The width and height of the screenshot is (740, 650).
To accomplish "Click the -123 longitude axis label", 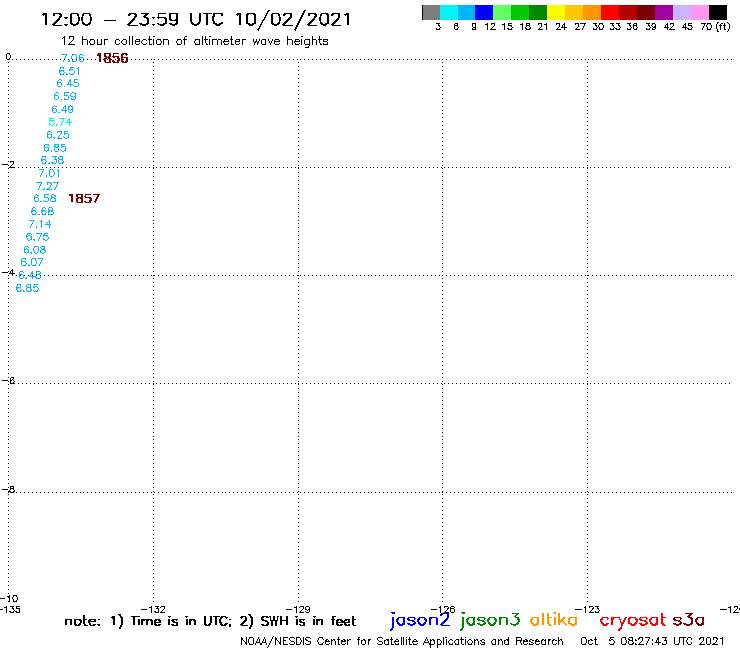I will click(x=588, y=609).
